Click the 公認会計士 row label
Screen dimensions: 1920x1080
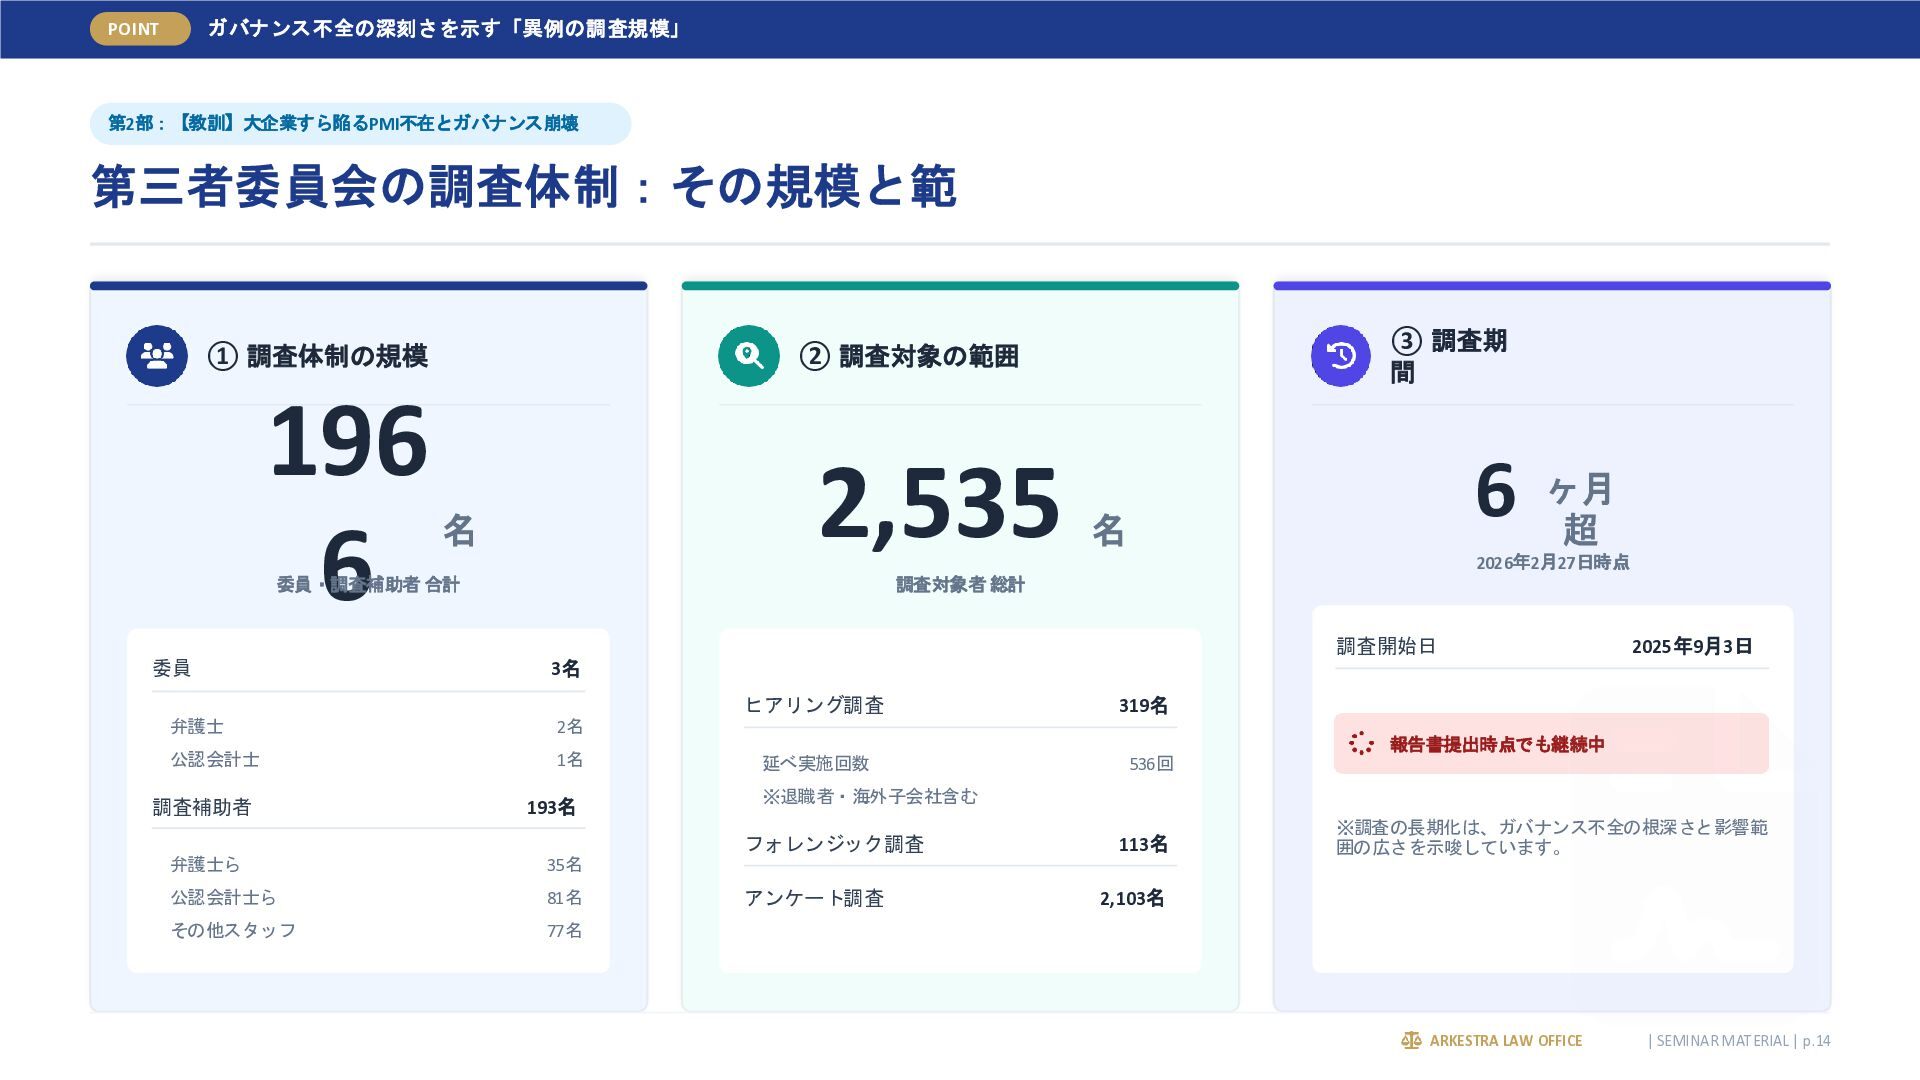tap(215, 760)
